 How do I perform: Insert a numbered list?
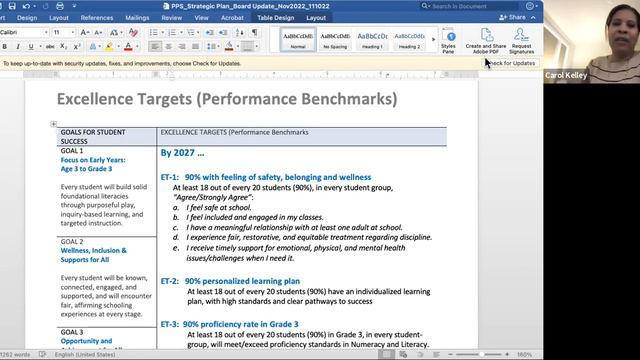coord(172,33)
